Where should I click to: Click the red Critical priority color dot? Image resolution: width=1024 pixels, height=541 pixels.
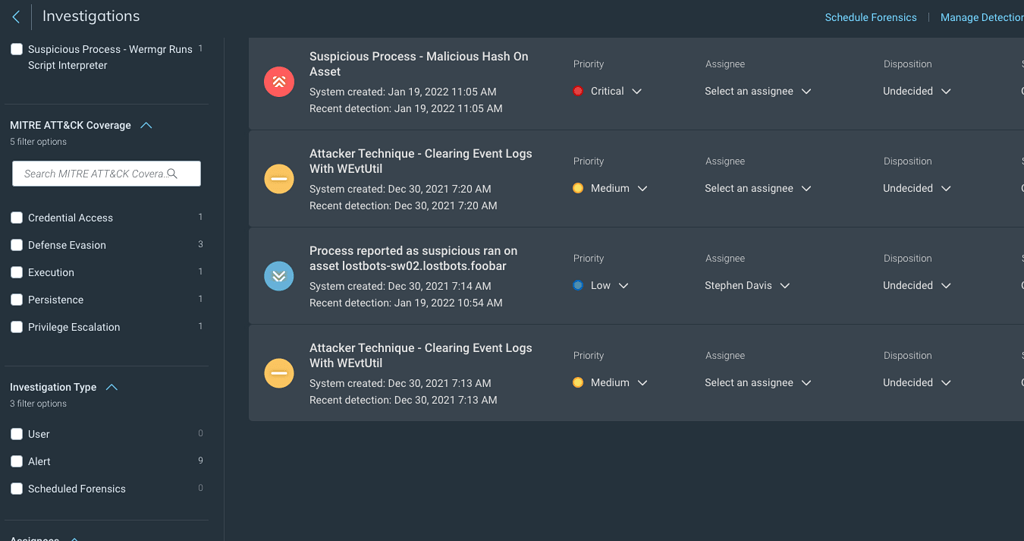578,91
